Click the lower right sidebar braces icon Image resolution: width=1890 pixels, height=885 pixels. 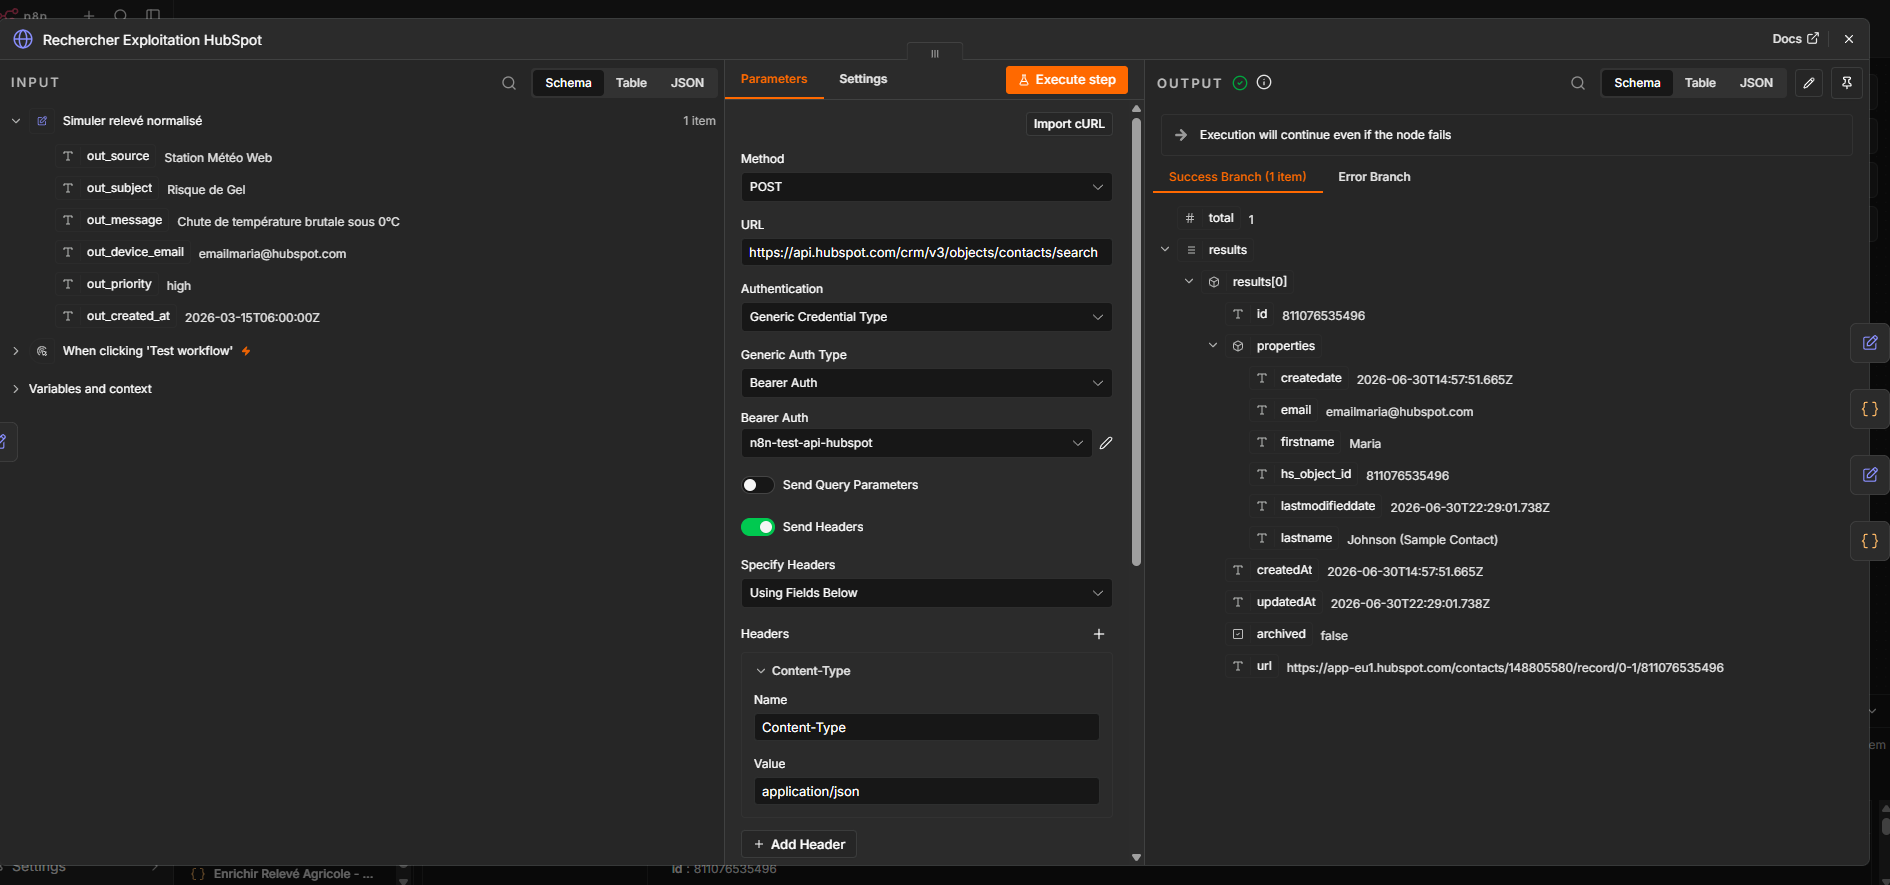[1870, 541]
